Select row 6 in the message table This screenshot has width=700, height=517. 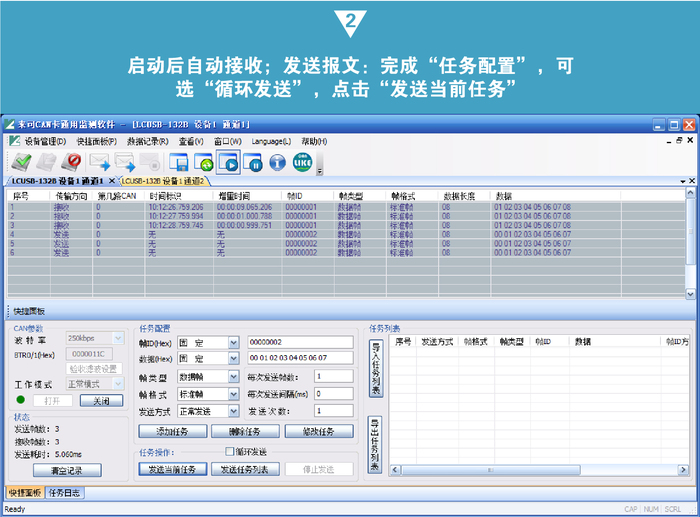coord(346,253)
